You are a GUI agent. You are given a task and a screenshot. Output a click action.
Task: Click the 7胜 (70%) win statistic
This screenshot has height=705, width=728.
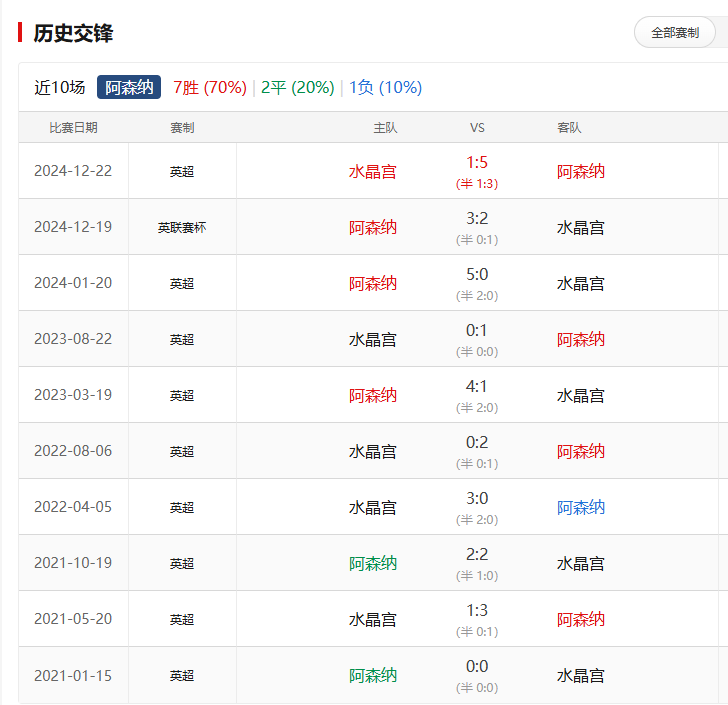click(210, 87)
